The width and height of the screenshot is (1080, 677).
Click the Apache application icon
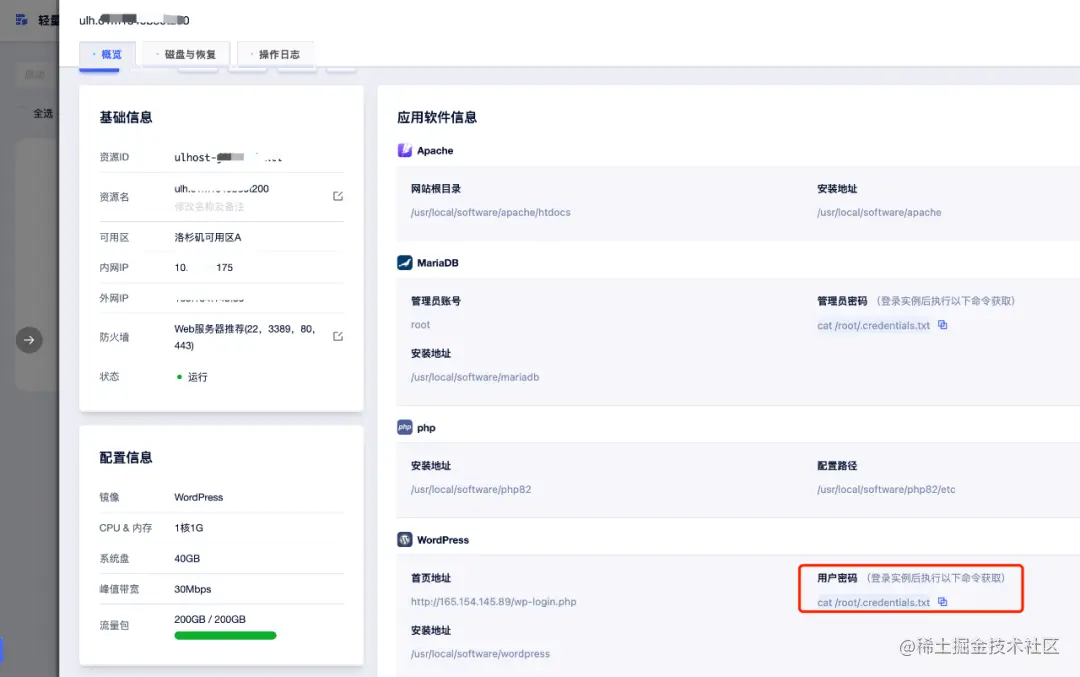coord(404,150)
